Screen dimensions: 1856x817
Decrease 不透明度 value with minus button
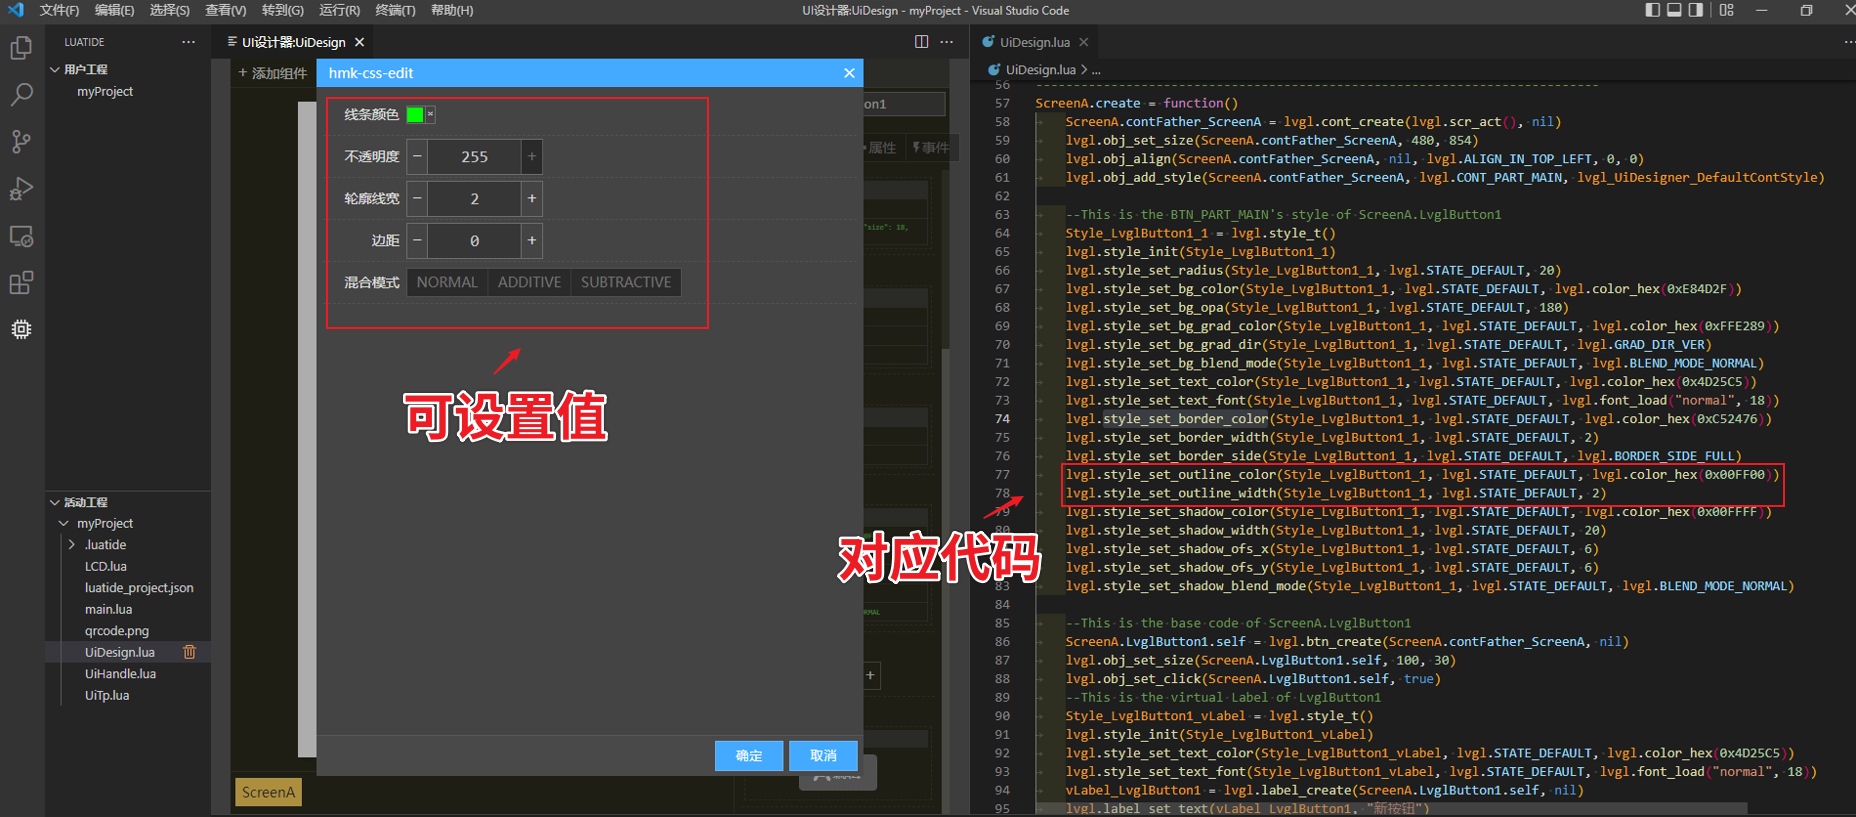point(417,157)
